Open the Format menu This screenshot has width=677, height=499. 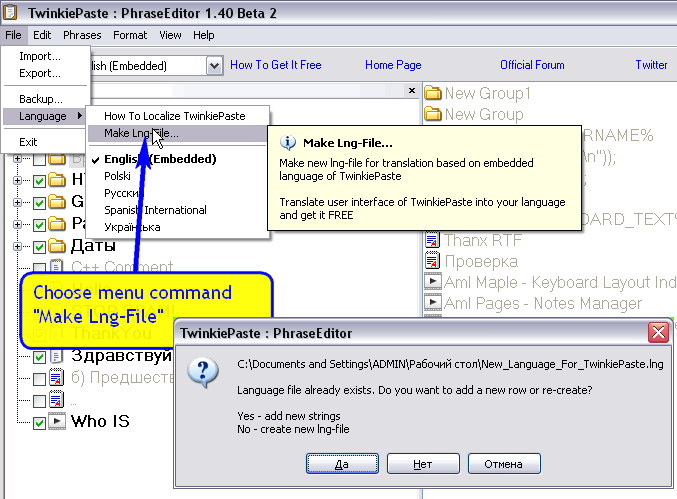tap(130, 35)
